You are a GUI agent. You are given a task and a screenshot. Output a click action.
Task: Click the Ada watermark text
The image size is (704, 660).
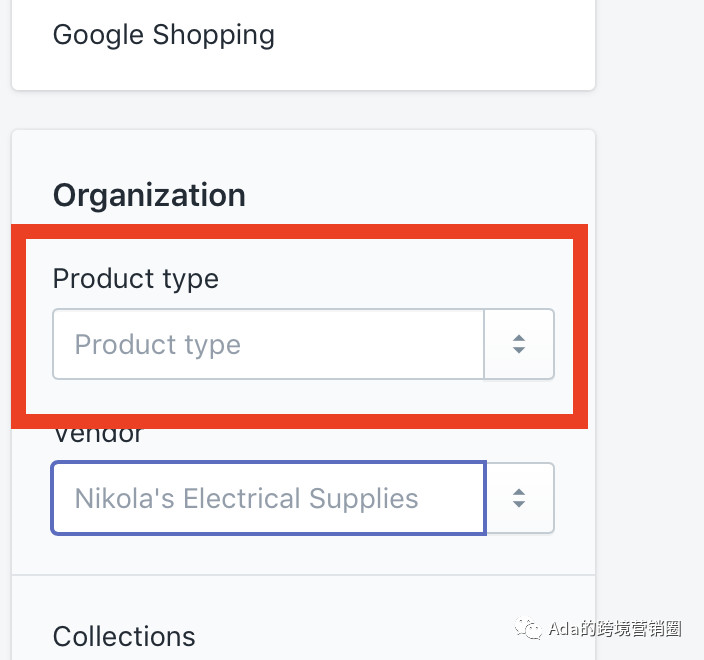pyautogui.click(x=615, y=629)
